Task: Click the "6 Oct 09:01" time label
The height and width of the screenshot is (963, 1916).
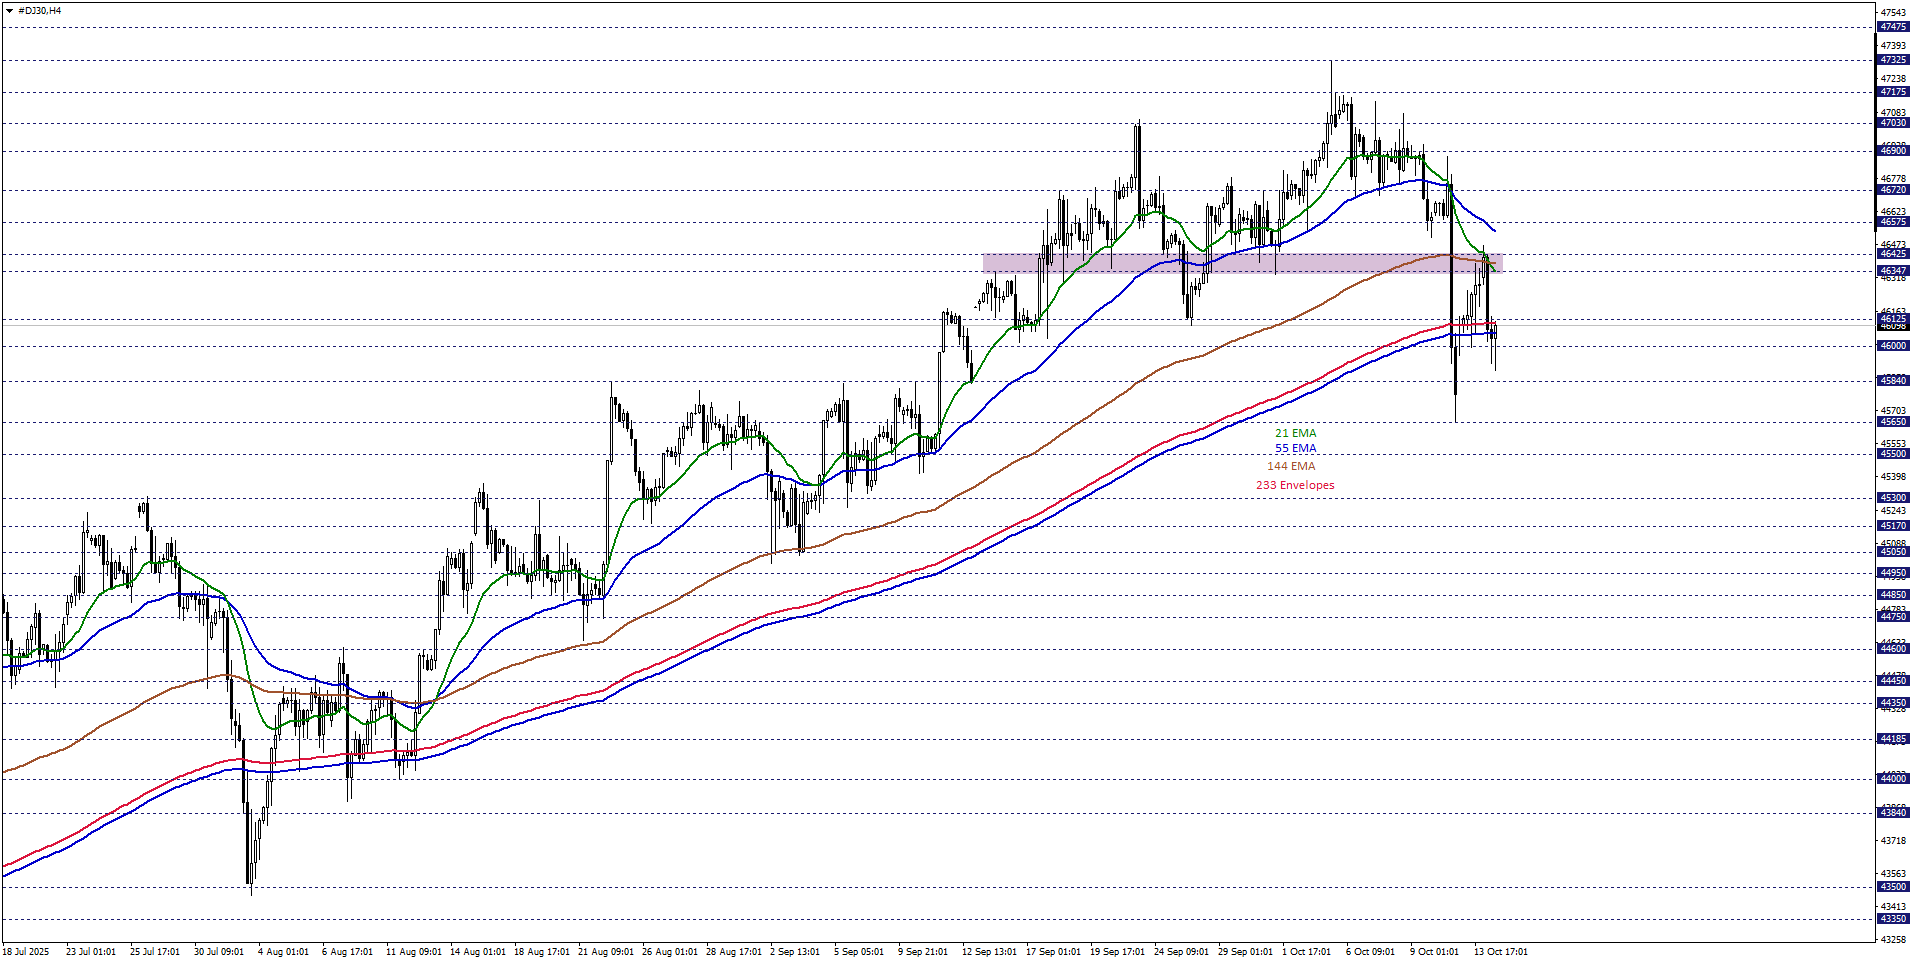Action: point(1370,952)
